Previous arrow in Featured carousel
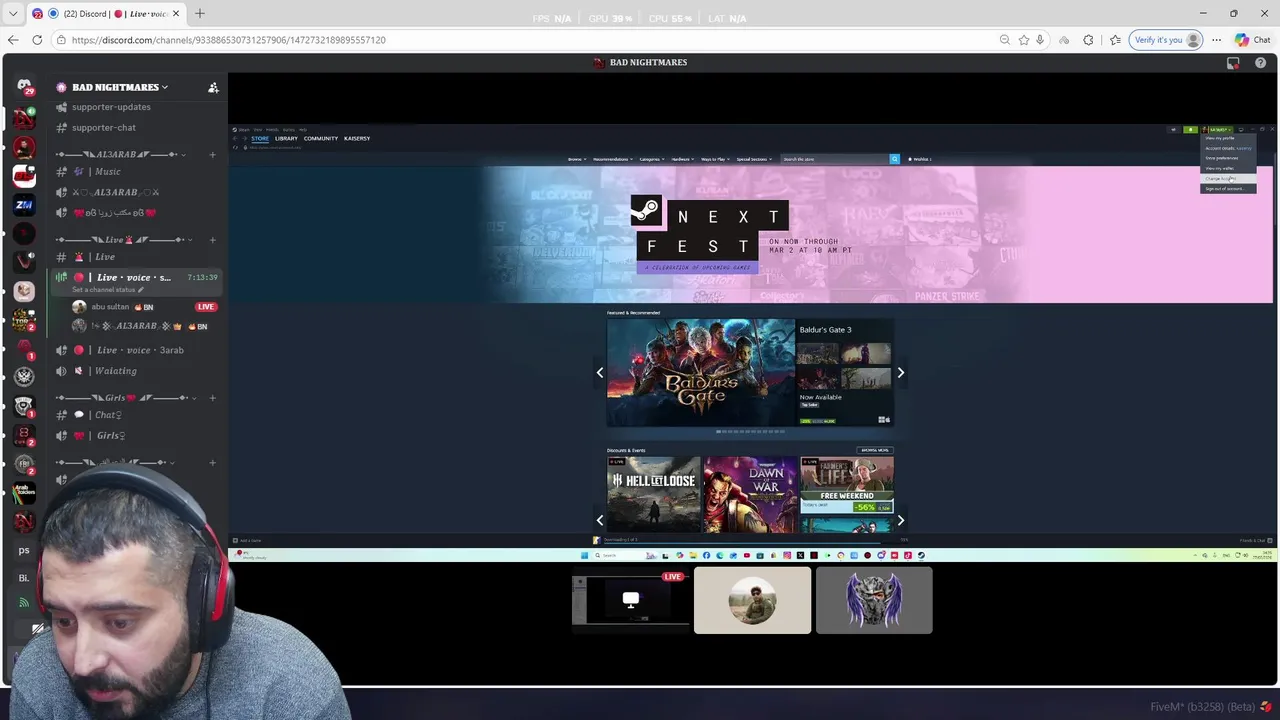This screenshot has width=1280, height=720. [x=600, y=373]
